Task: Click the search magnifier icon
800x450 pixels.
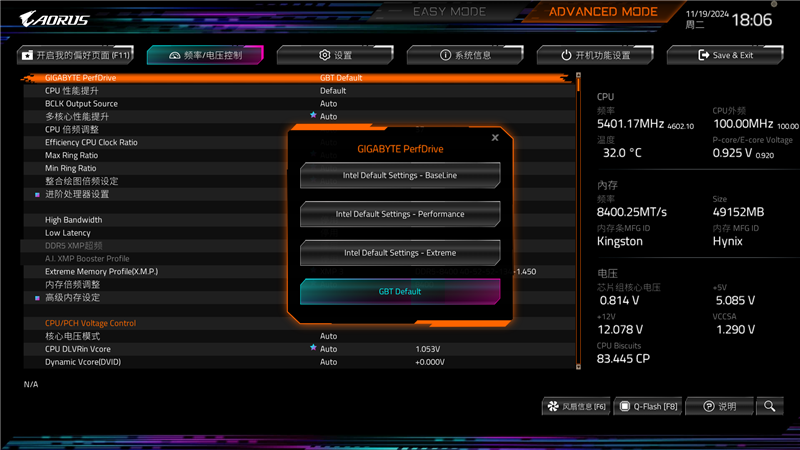Action: (769, 406)
